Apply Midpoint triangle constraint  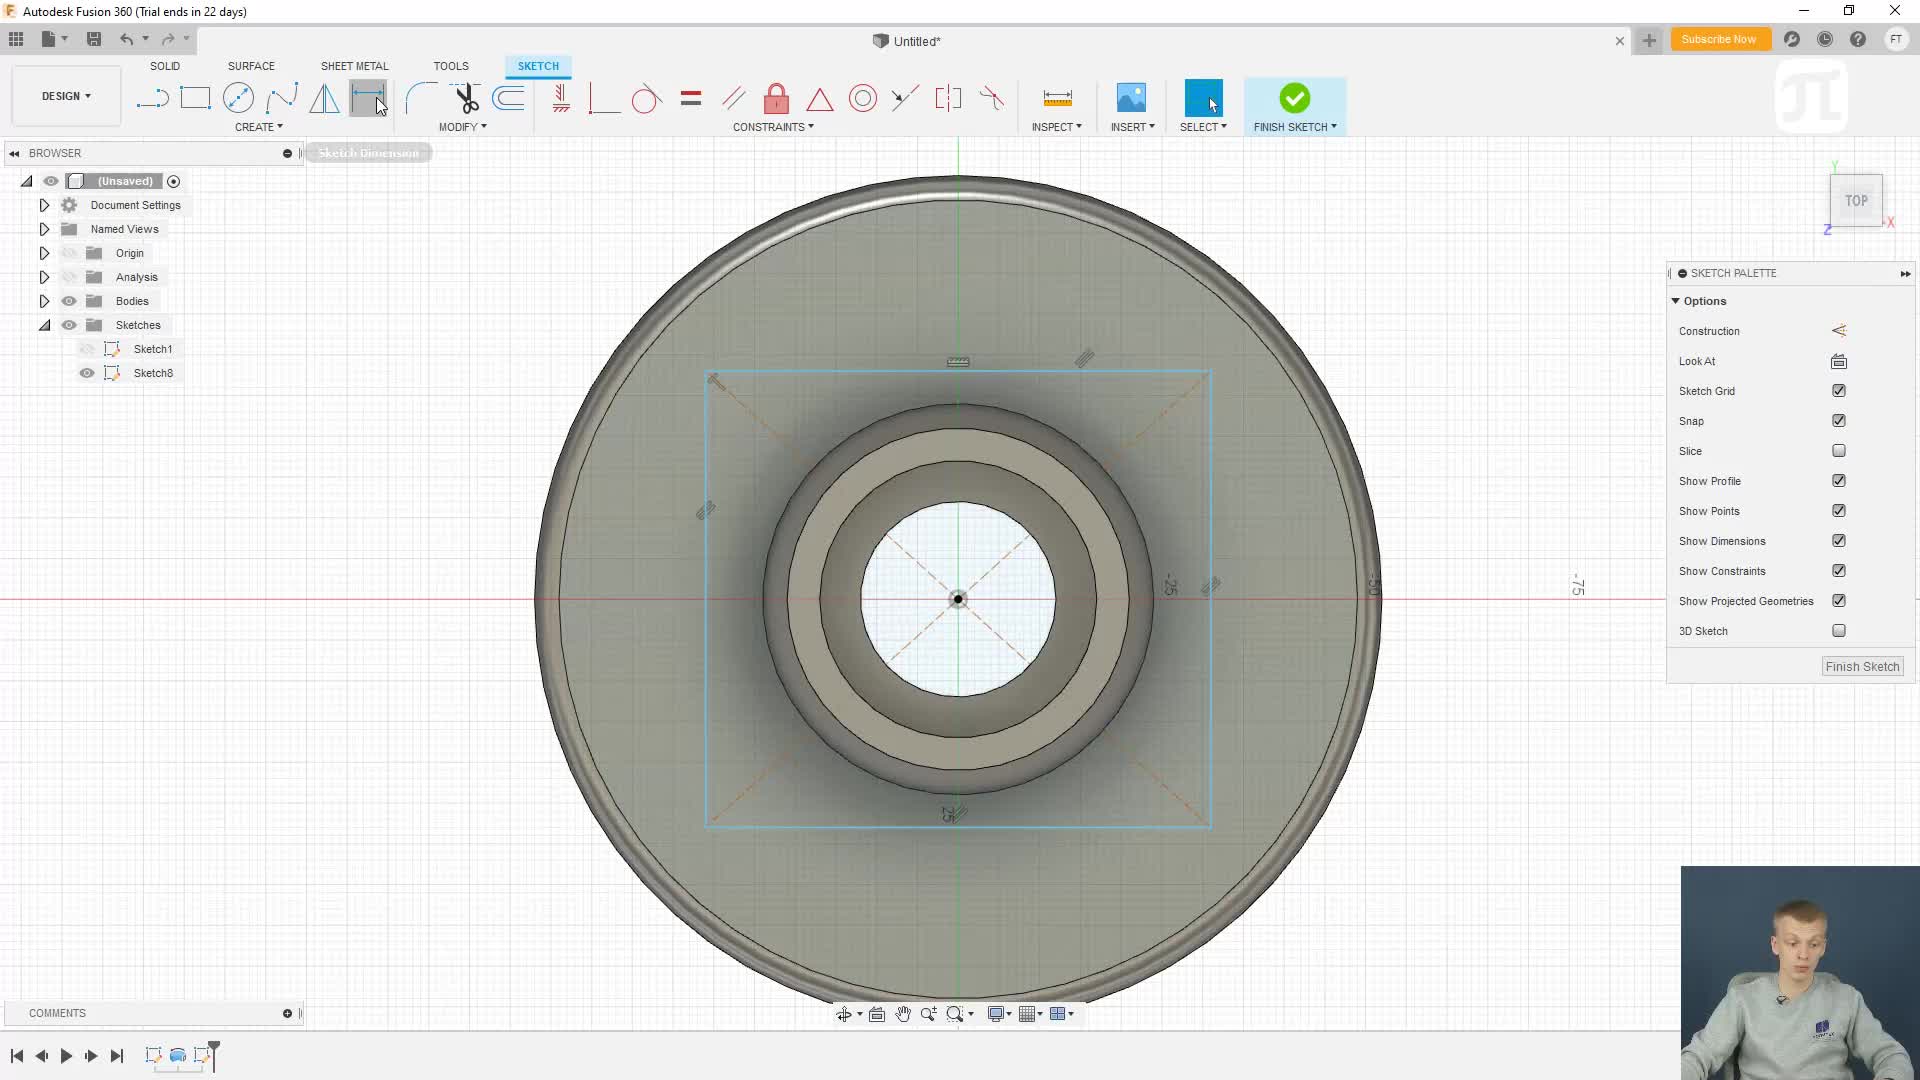(819, 98)
